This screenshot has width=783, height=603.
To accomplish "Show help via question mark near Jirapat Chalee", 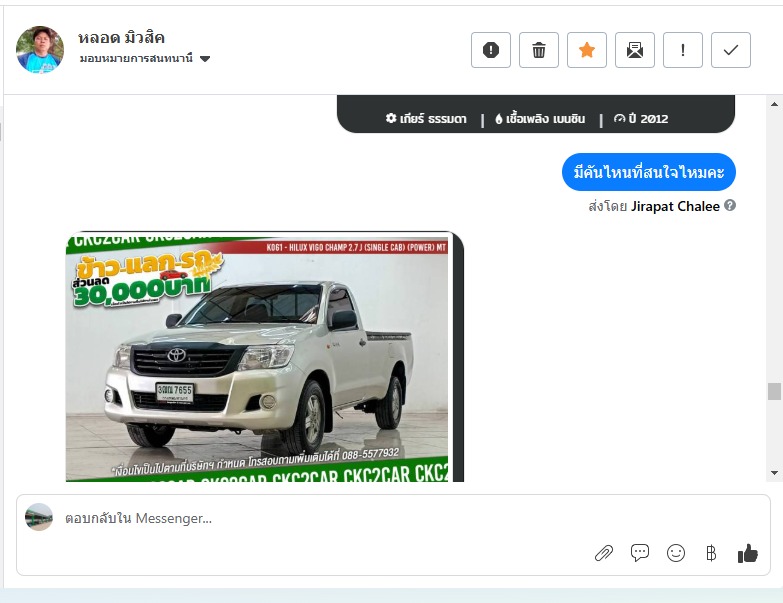I will [730, 205].
